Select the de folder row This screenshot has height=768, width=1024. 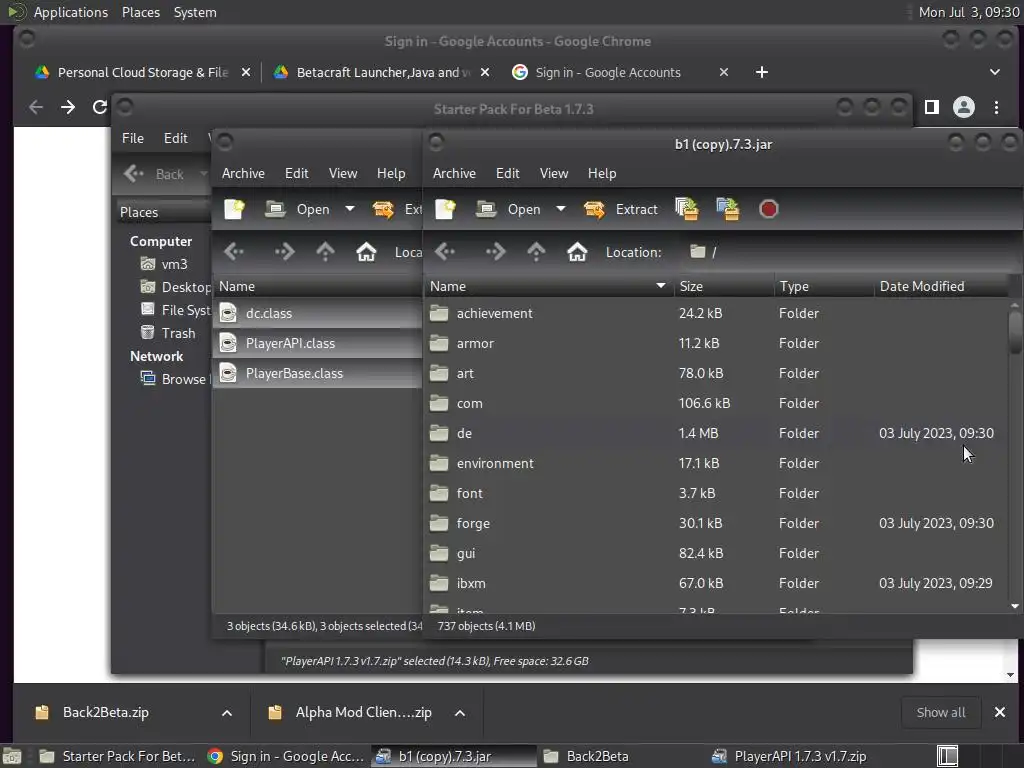coord(716,434)
